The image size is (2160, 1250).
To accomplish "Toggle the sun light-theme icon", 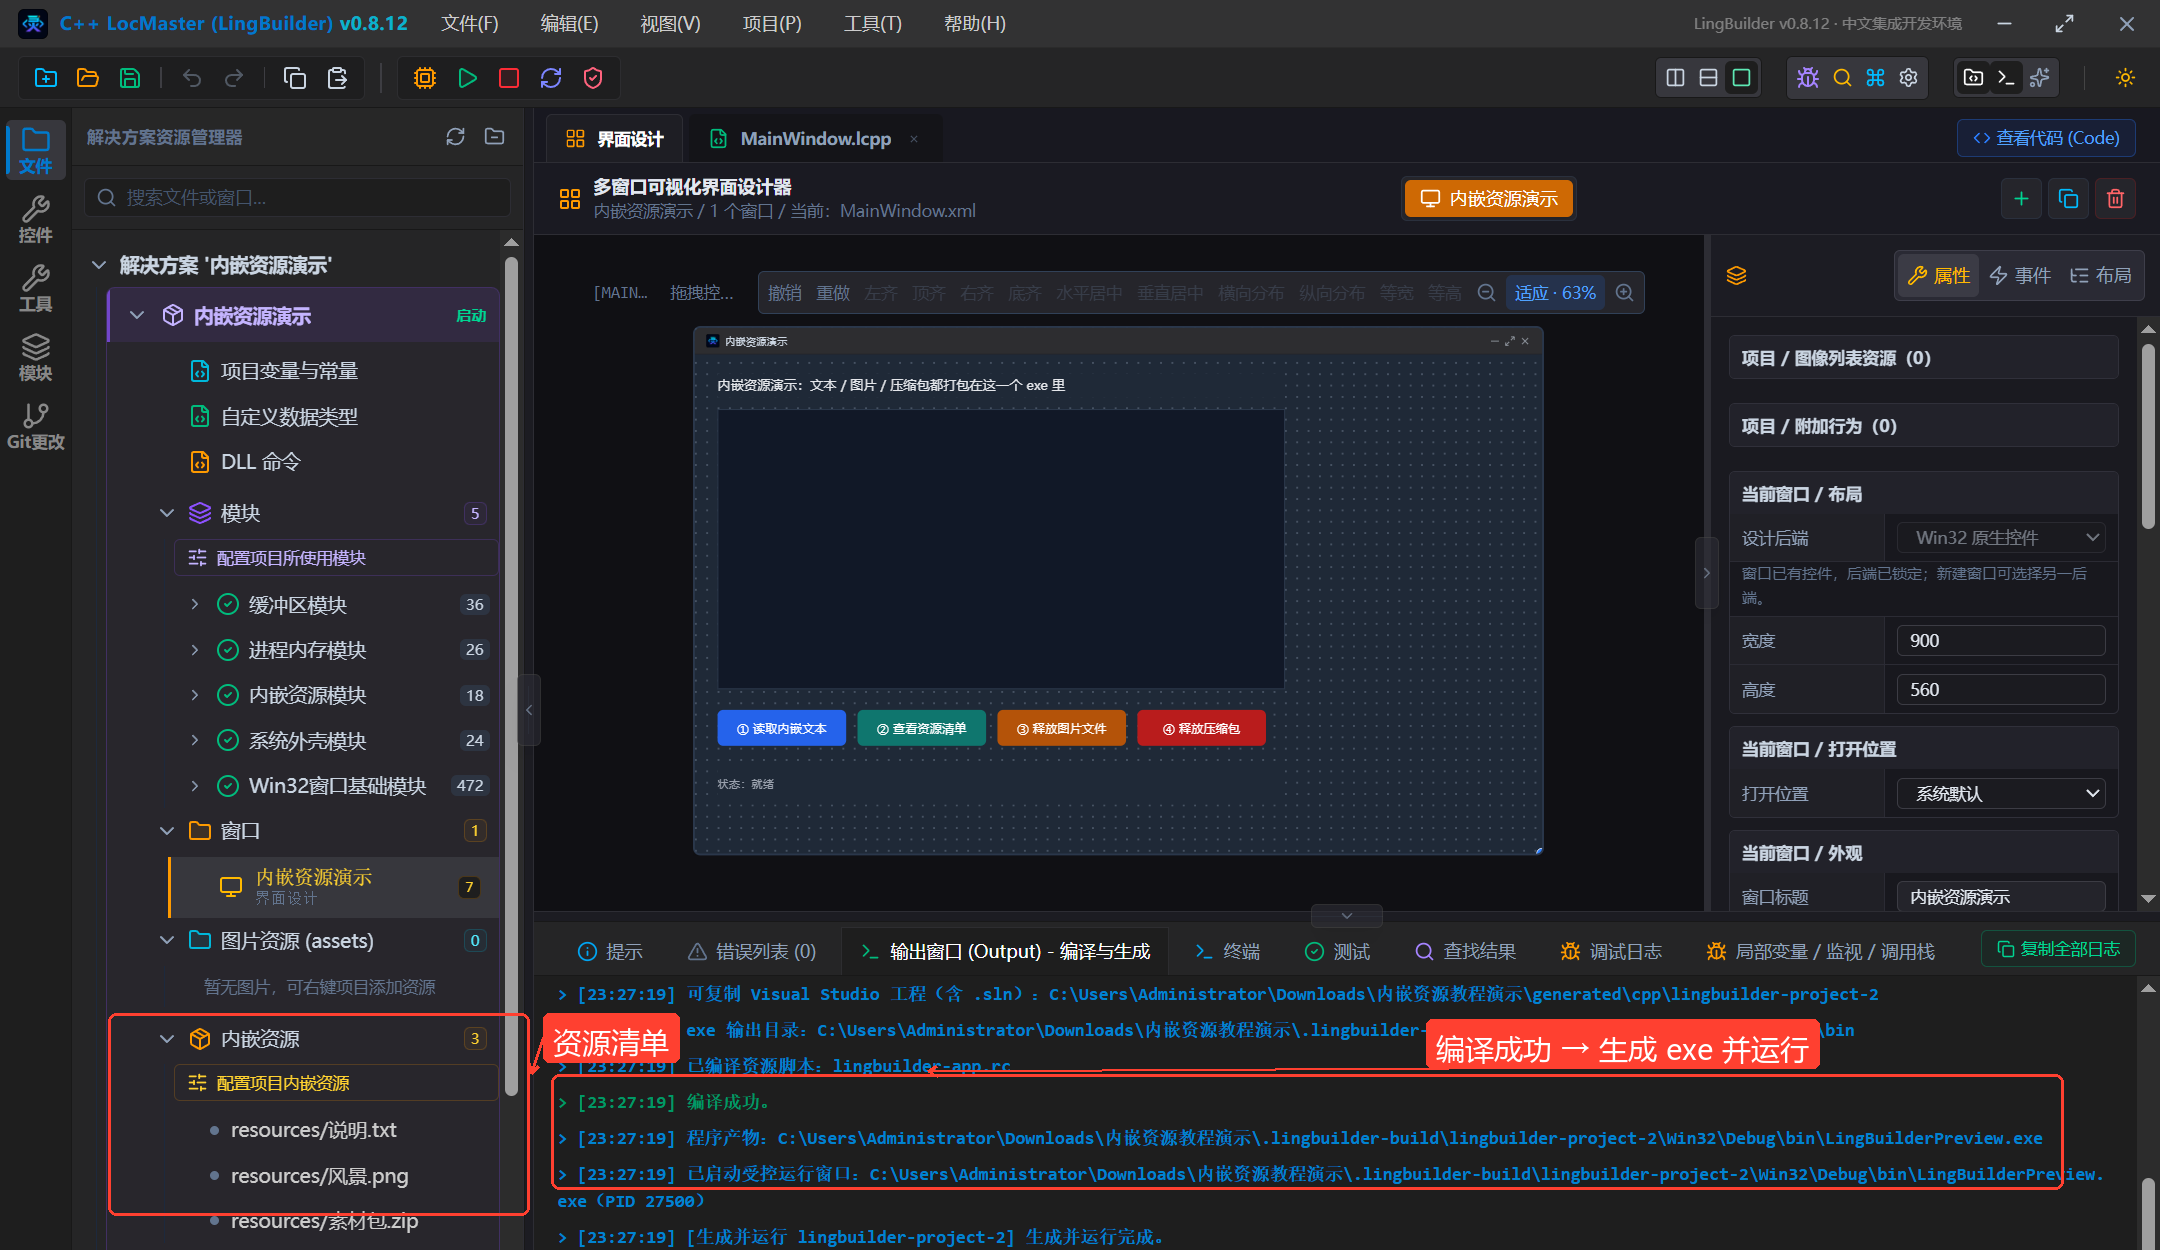I will pyautogui.click(x=2125, y=78).
